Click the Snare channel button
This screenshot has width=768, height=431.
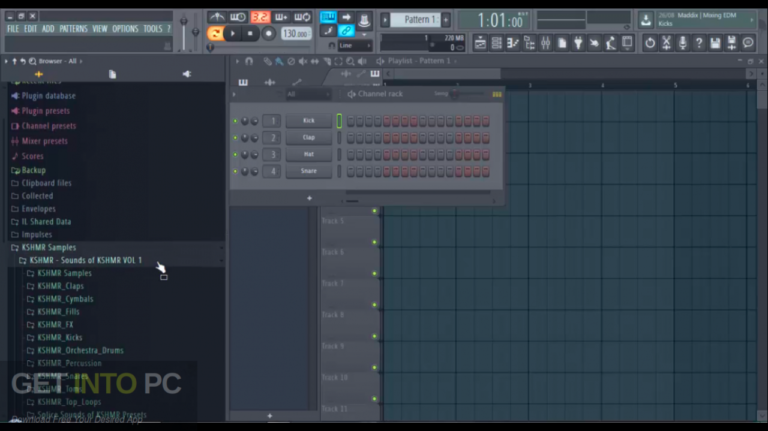point(309,171)
